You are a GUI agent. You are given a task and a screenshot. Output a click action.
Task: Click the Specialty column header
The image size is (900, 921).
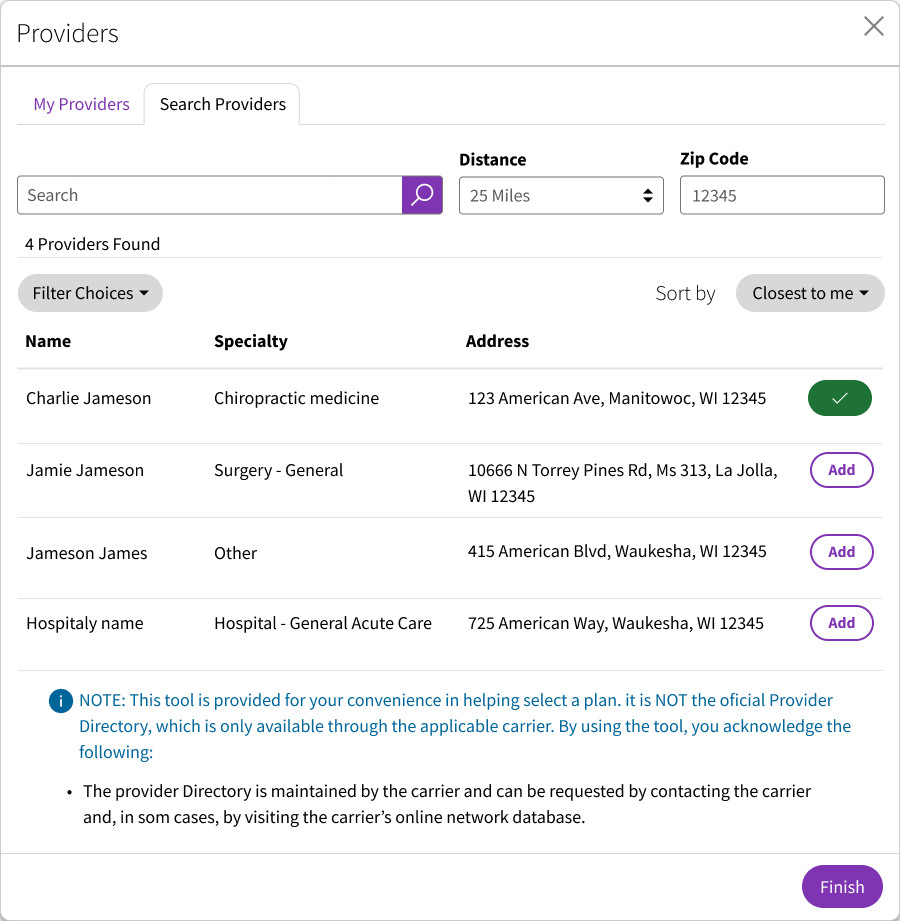[x=250, y=341]
